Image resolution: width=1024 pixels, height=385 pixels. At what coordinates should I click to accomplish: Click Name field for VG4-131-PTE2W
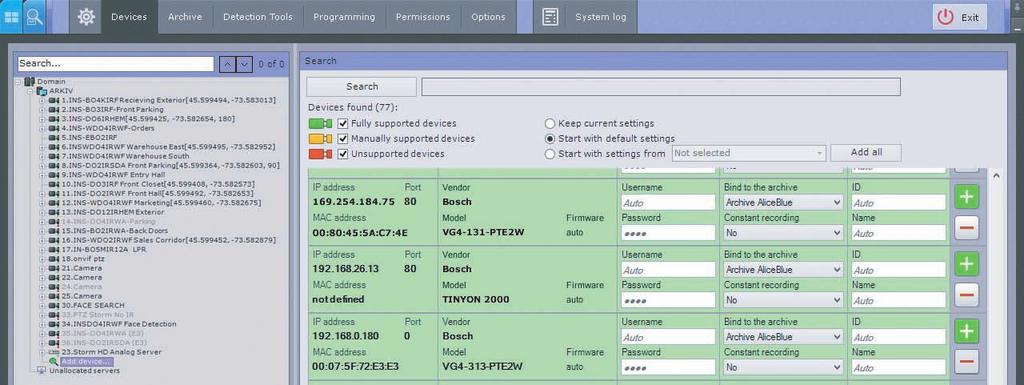click(898, 233)
